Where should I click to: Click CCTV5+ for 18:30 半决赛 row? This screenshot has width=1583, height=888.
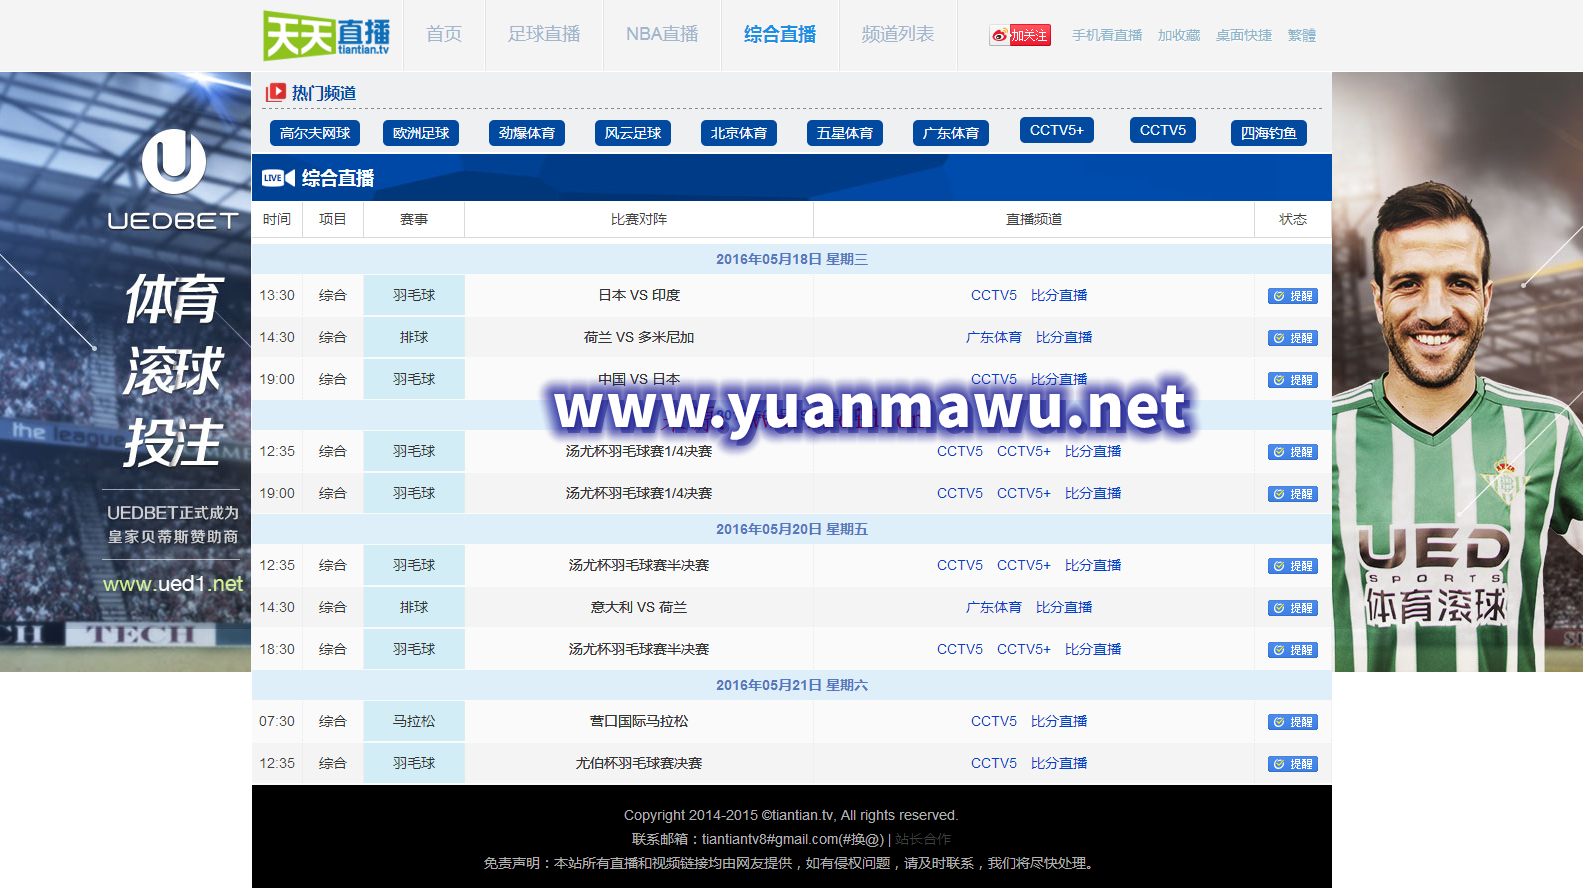point(1024,650)
